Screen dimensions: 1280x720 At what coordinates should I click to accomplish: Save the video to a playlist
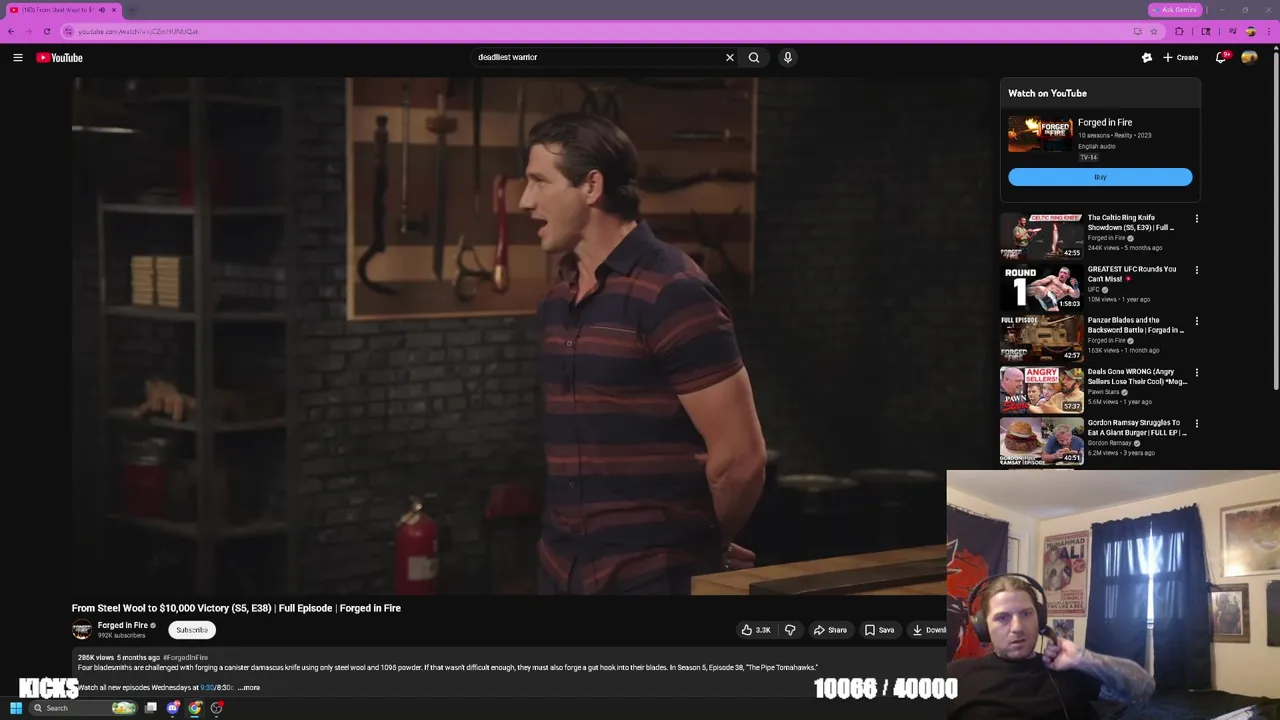(880, 630)
